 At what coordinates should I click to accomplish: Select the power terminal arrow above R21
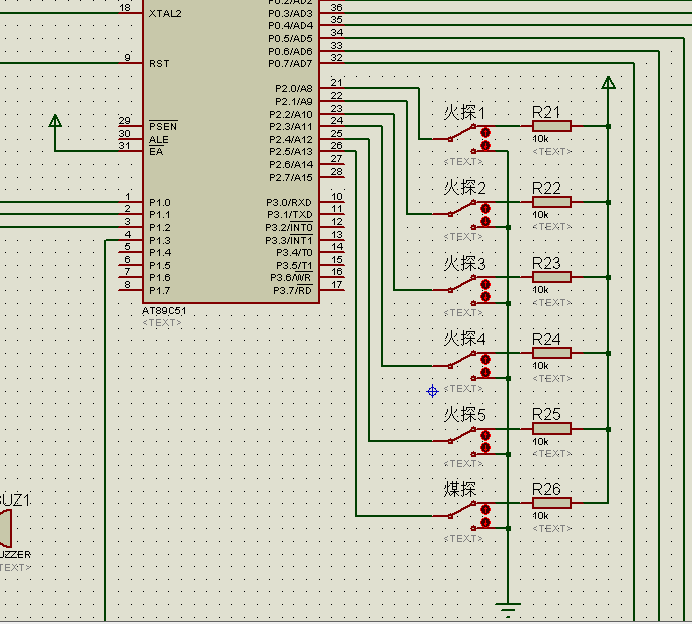pos(609,83)
